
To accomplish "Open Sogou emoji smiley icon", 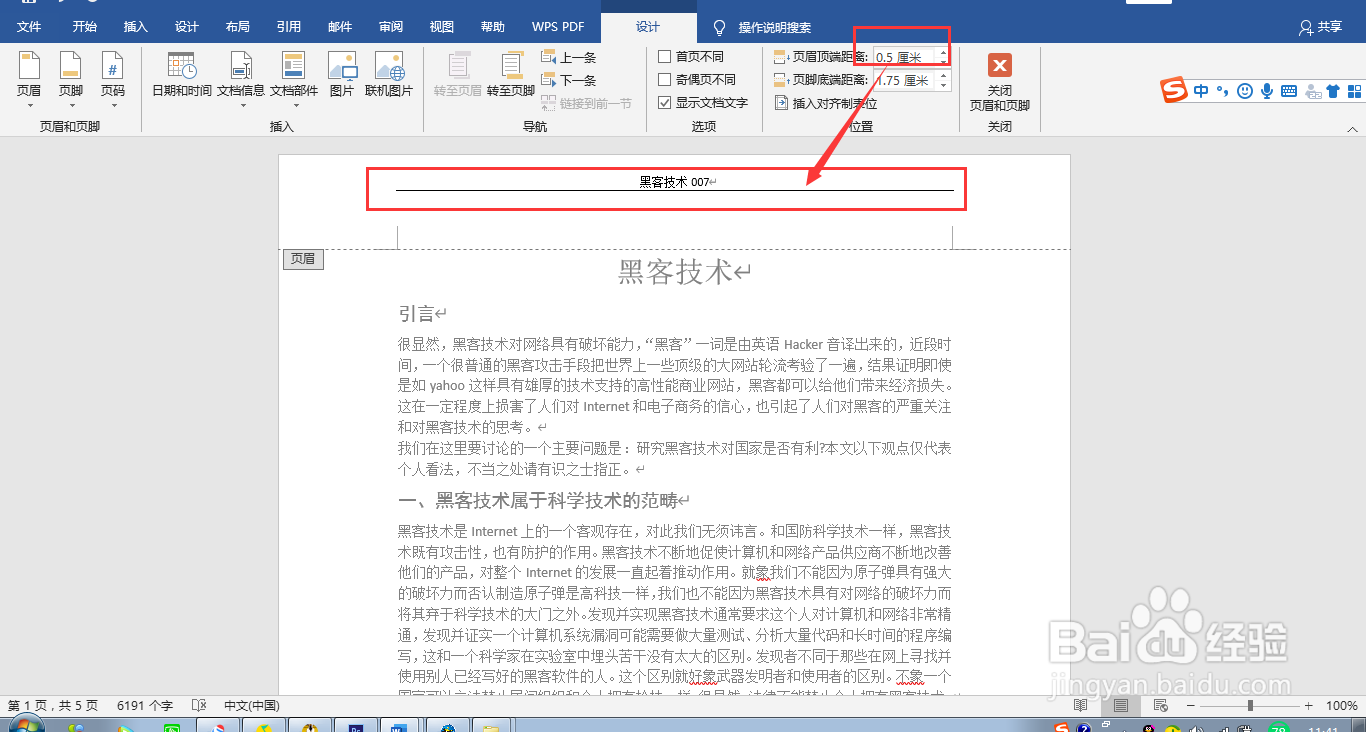I will (x=1245, y=92).
